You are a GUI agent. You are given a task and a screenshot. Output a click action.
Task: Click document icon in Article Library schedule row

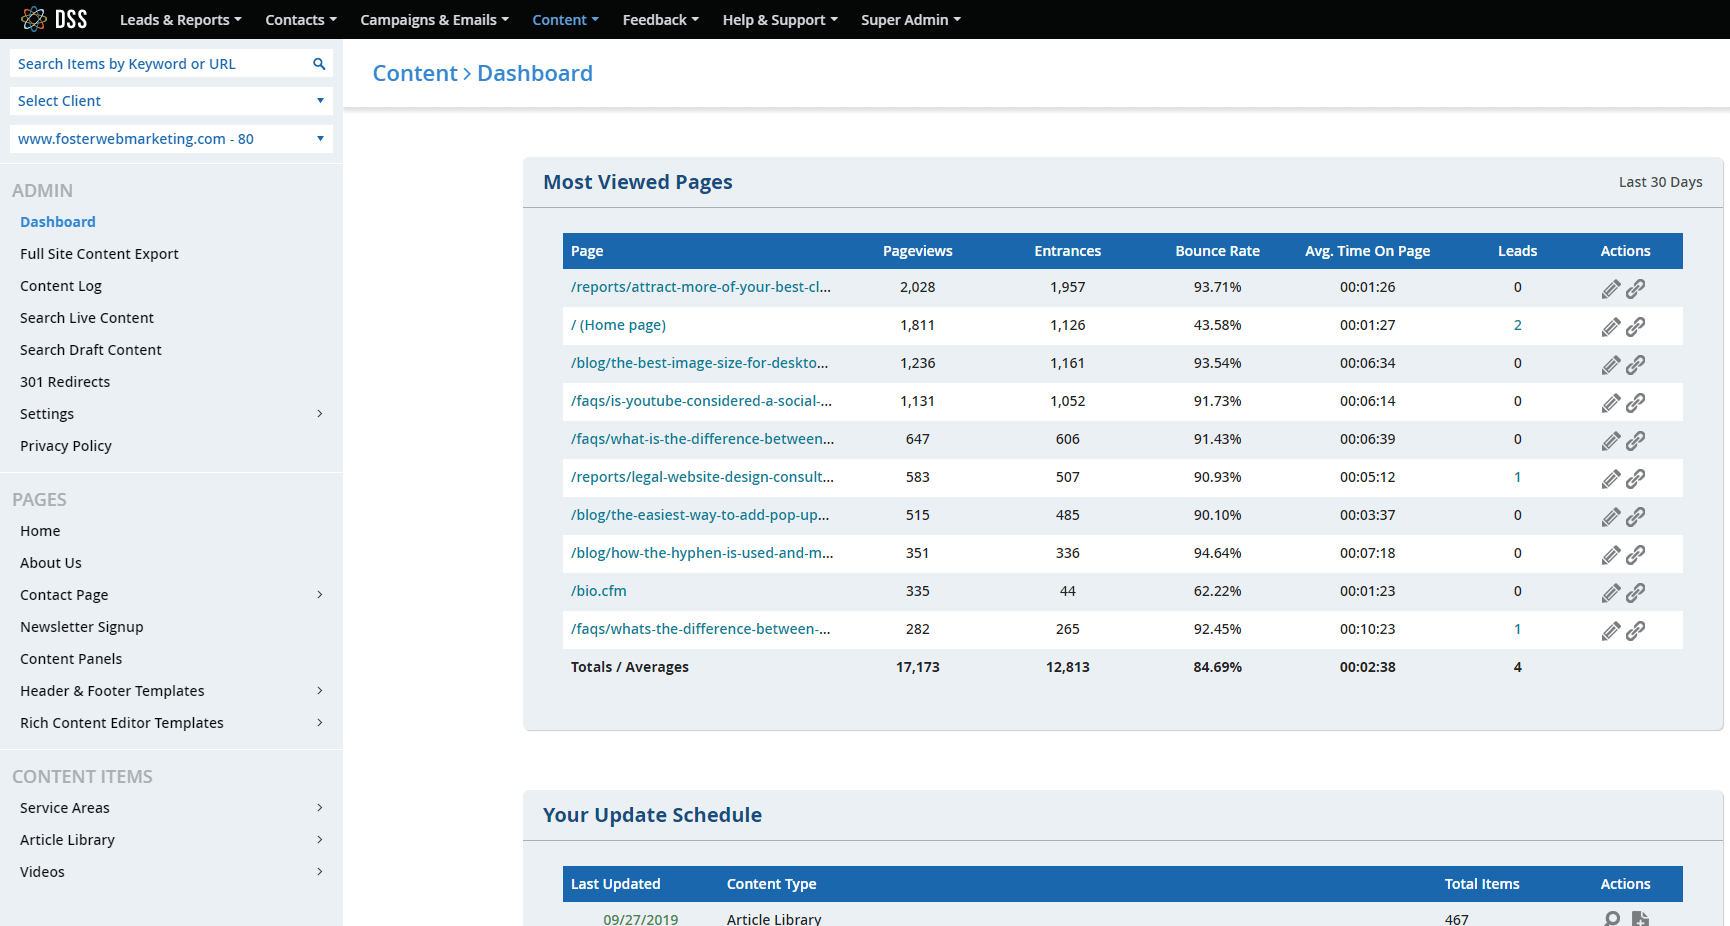tap(1640, 918)
